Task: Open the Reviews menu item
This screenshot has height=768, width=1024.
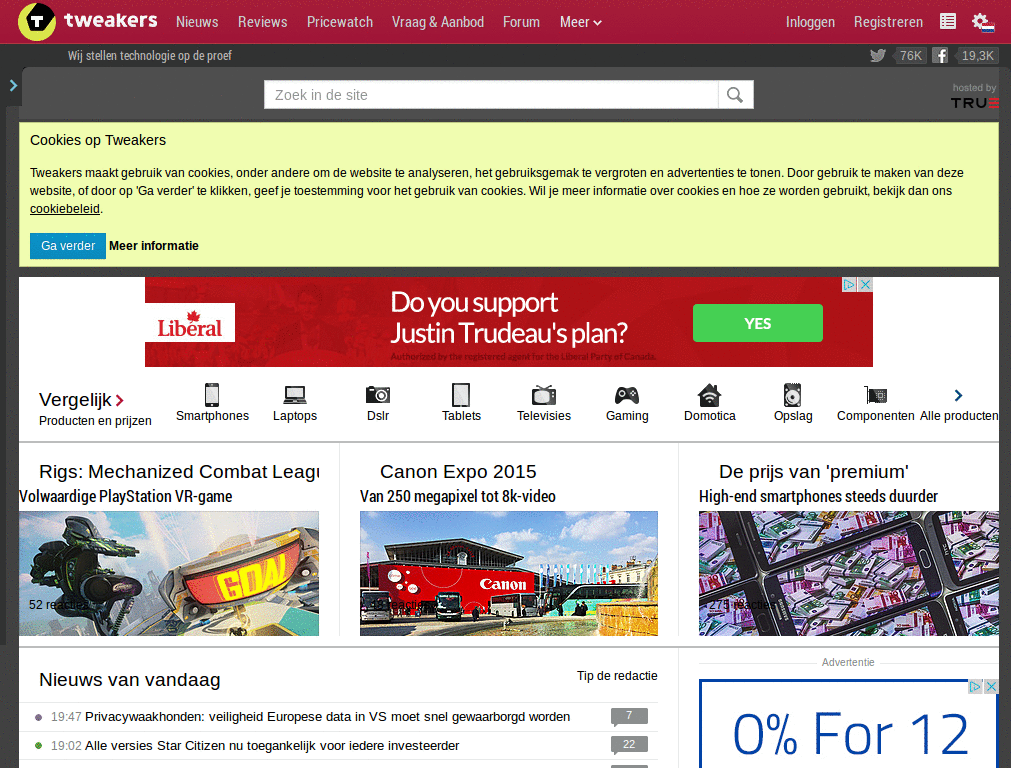Action: click(263, 22)
